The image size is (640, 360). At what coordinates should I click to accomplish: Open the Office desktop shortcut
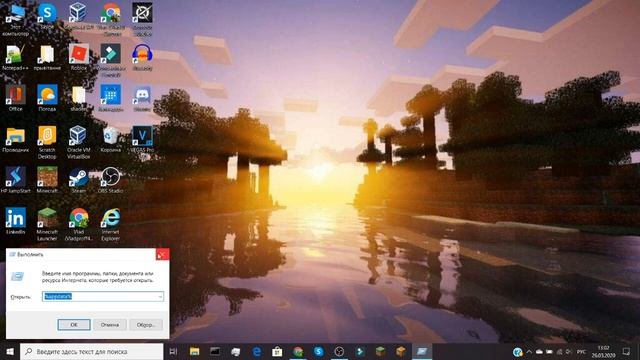[x=16, y=98]
